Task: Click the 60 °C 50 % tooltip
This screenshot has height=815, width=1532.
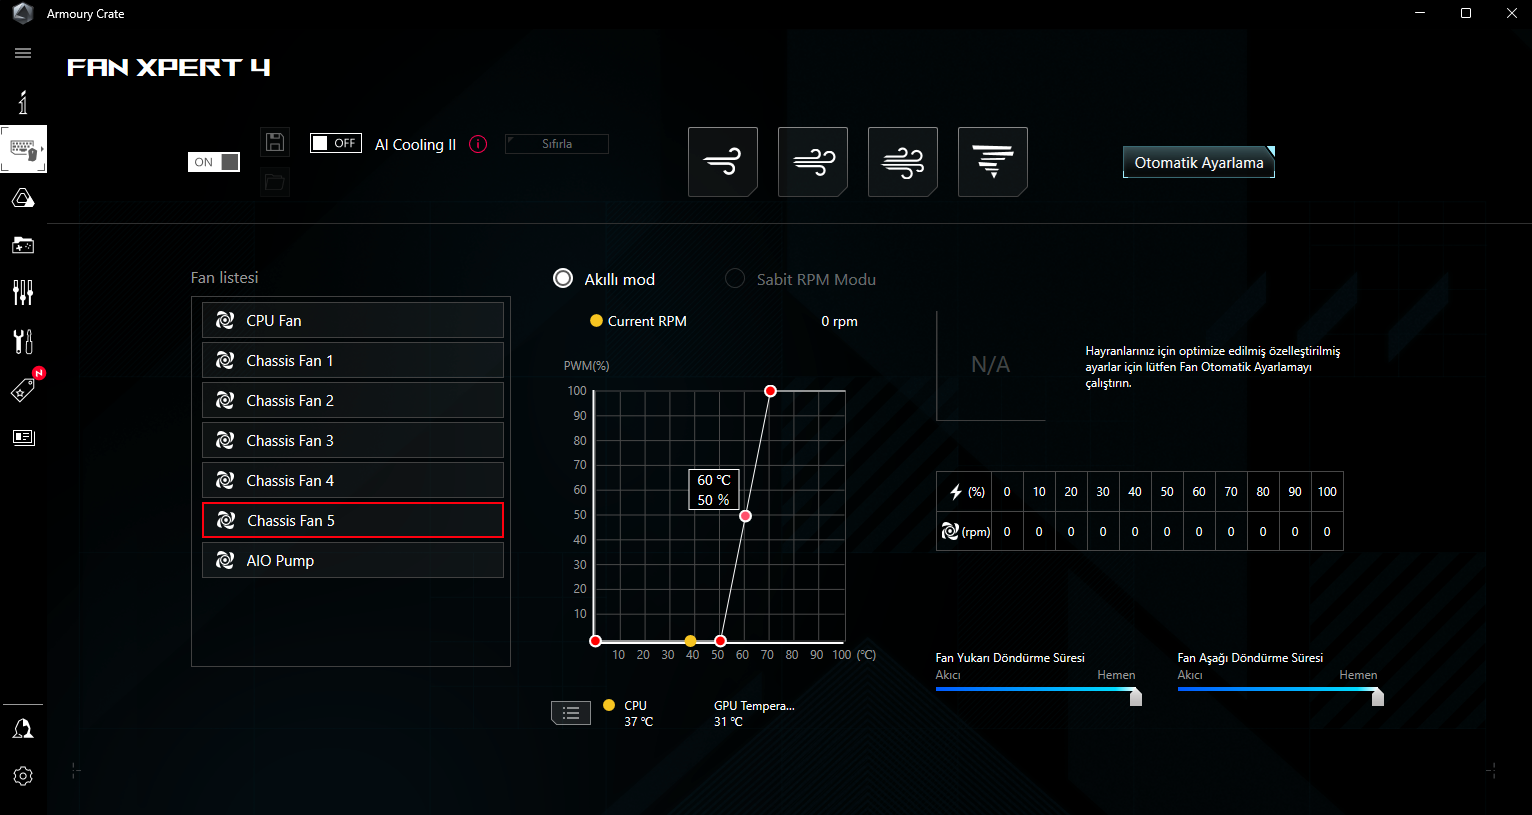Action: point(714,490)
